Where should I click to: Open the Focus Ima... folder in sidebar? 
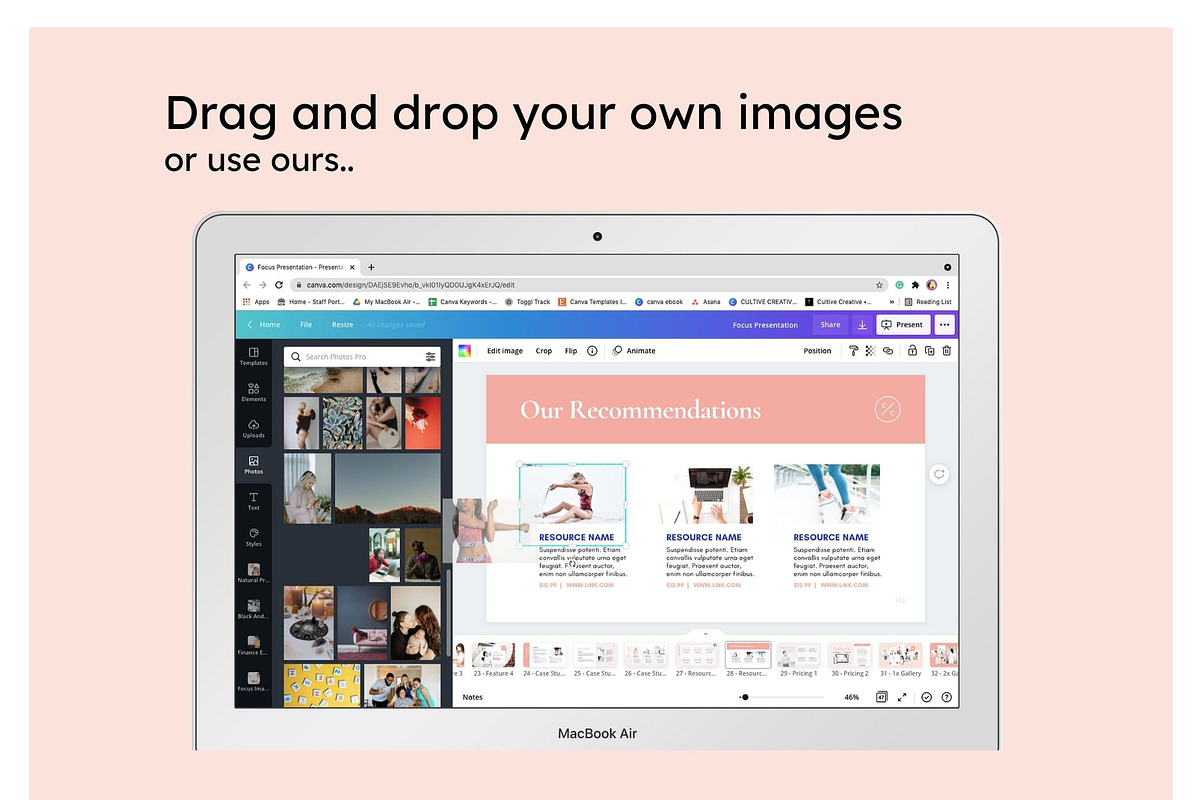pyautogui.click(x=253, y=682)
